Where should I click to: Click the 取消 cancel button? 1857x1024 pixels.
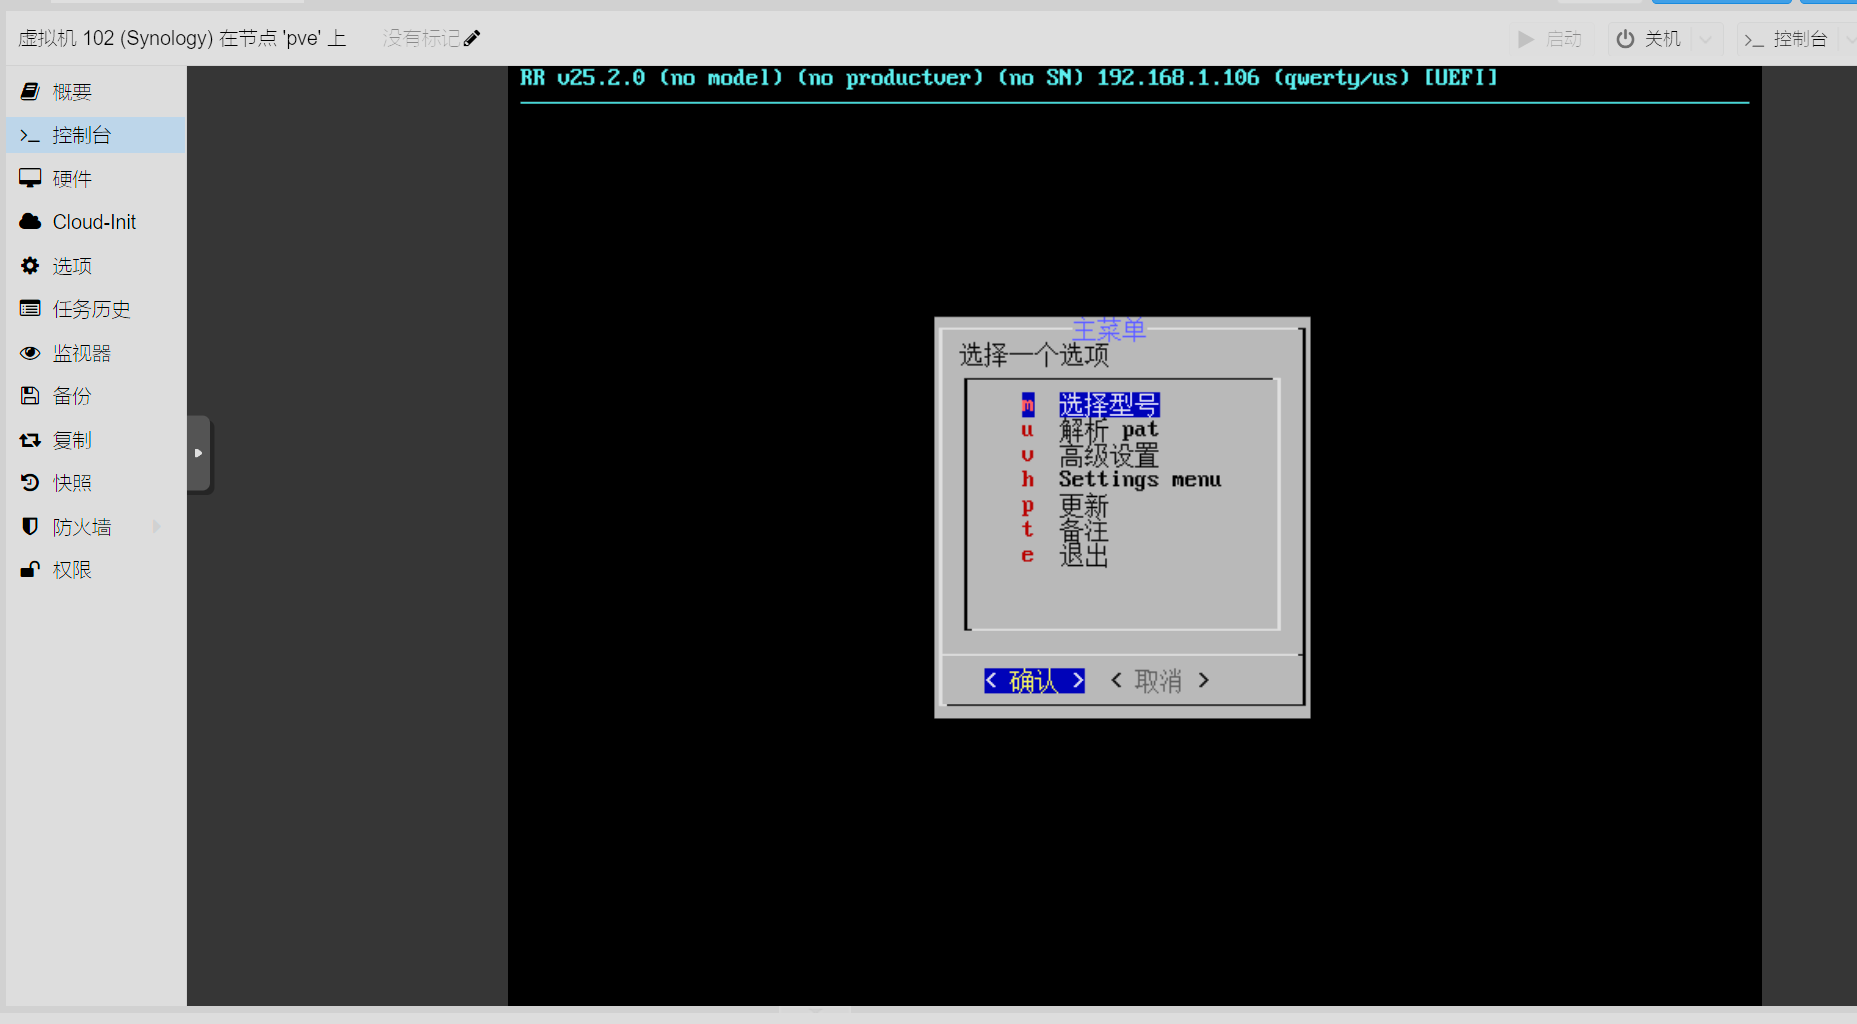1160,681
